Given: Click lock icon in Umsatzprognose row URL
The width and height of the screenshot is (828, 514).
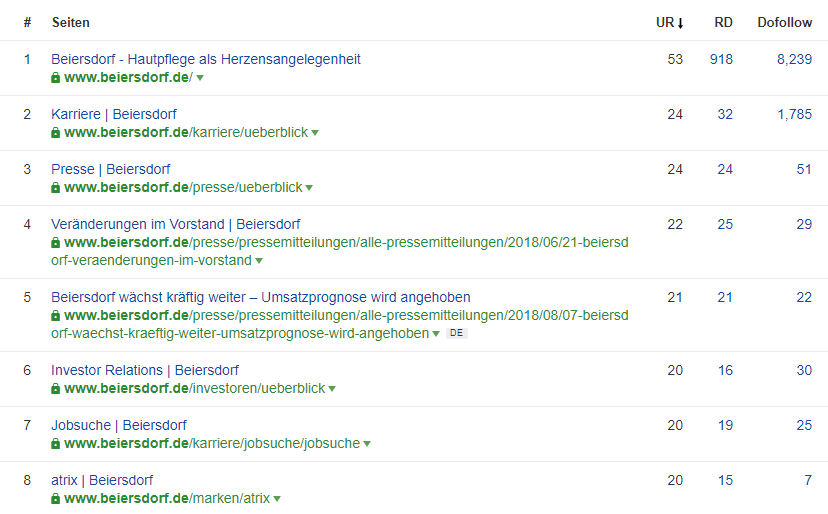Looking at the screenshot, I should click(x=55, y=315).
